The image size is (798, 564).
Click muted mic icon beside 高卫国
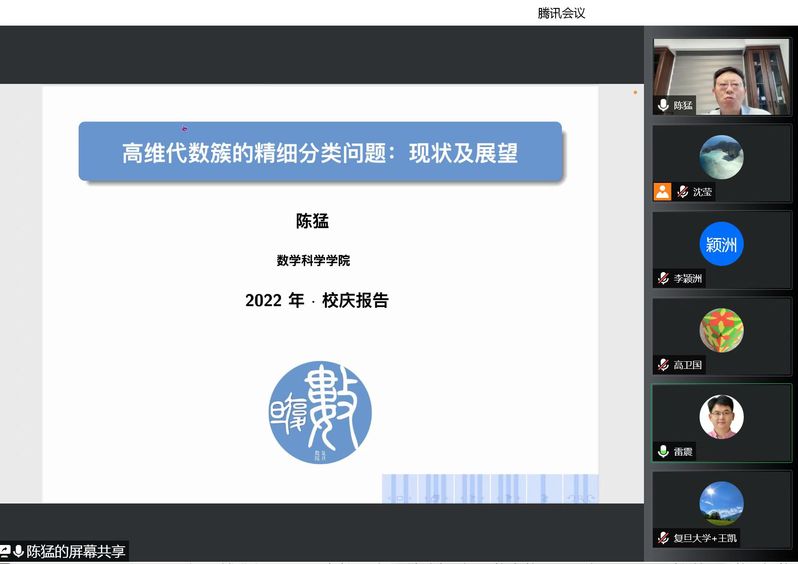[663, 365]
